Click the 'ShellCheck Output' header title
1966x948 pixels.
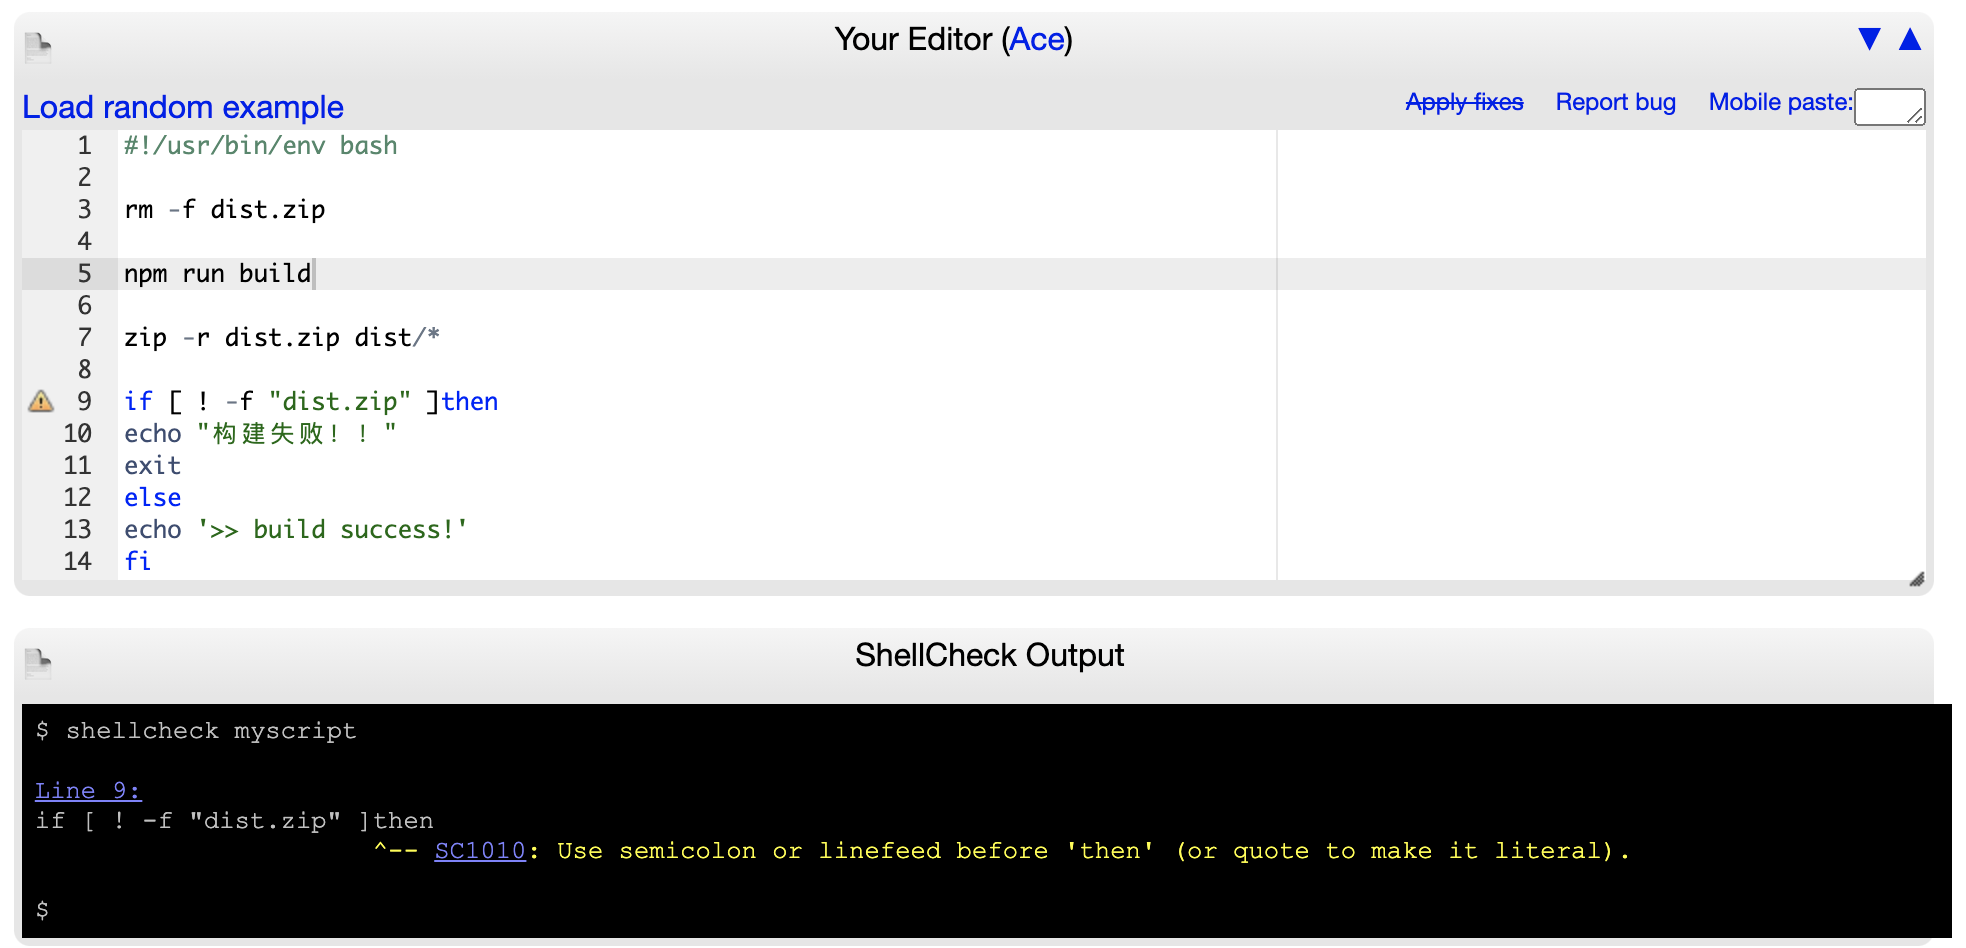(989, 655)
